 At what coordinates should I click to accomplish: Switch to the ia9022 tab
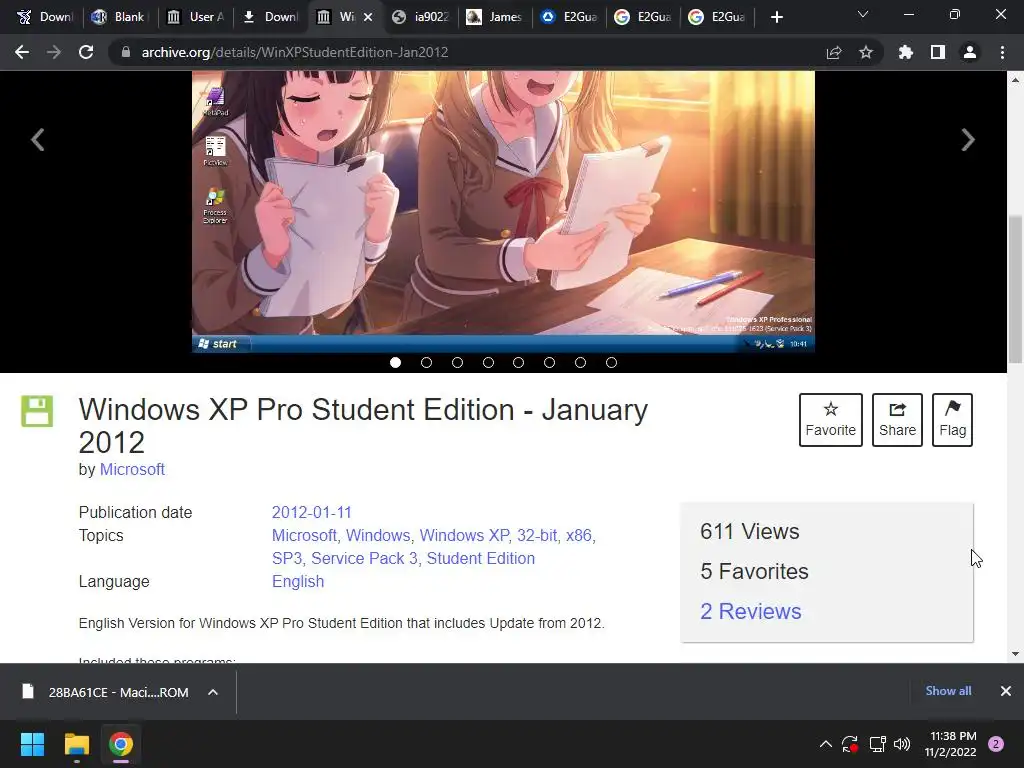[421, 17]
